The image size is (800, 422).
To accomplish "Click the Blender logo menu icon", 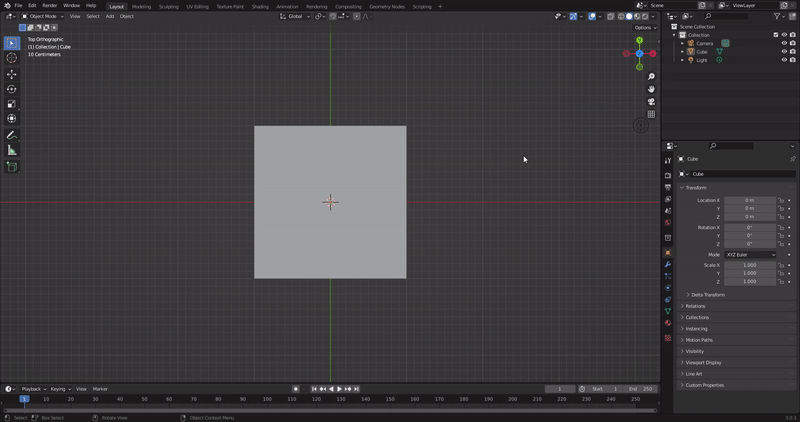I will click(7, 6).
